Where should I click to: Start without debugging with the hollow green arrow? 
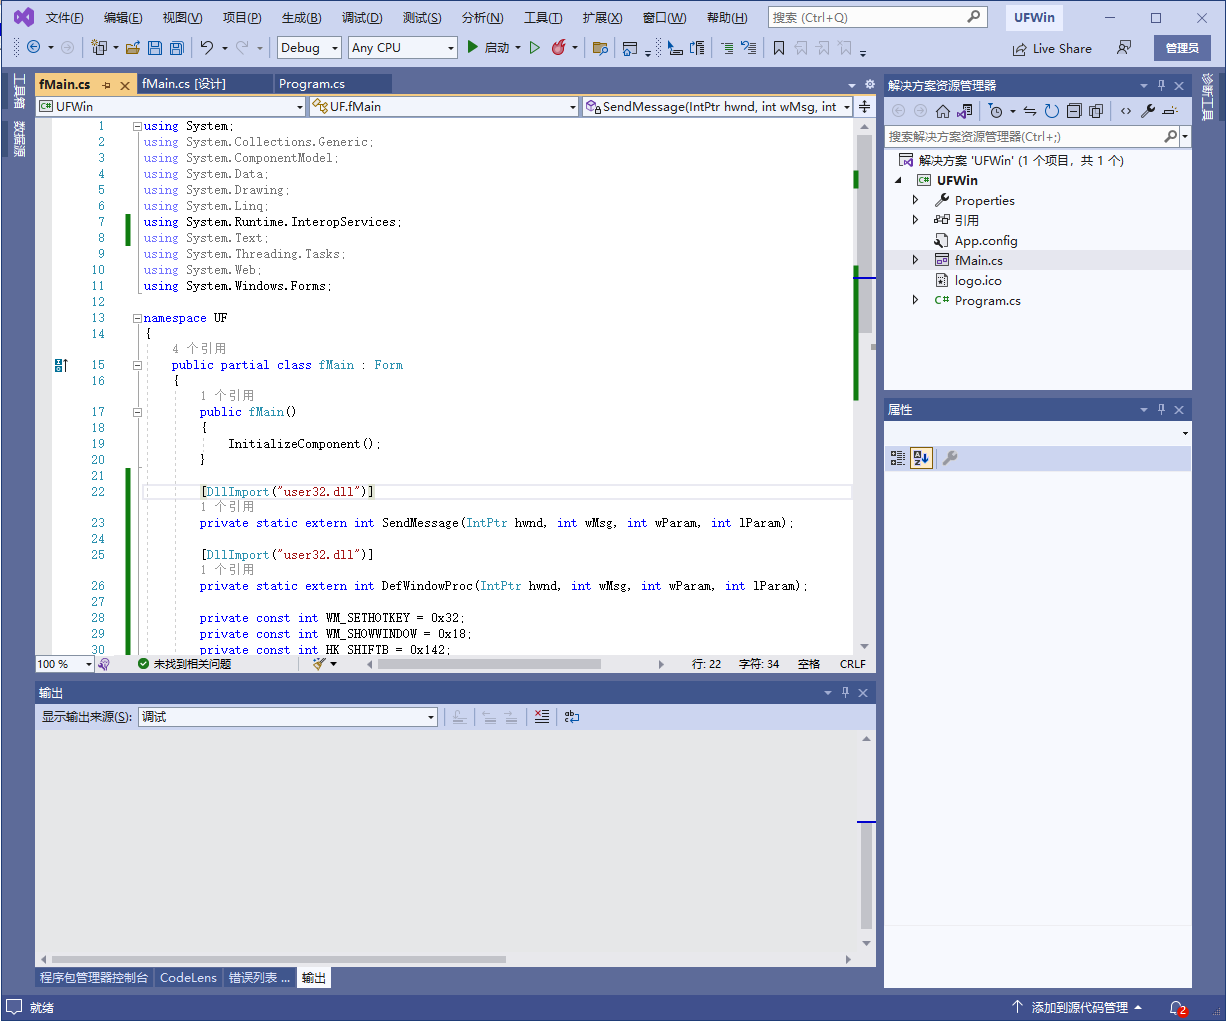click(x=535, y=48)
